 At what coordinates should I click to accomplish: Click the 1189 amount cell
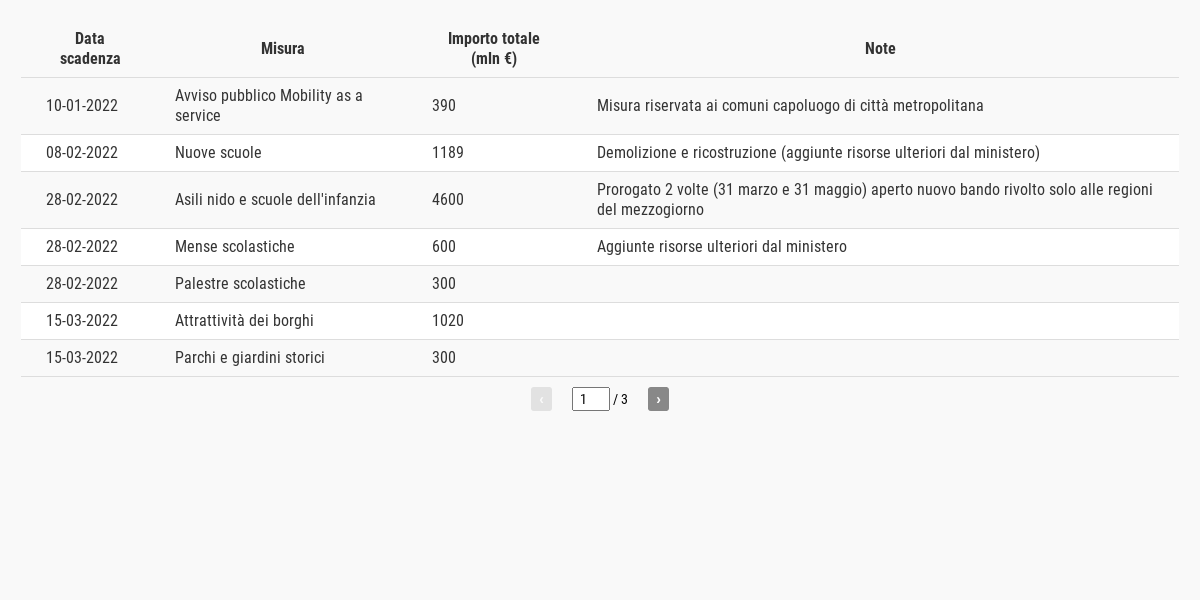pyautogui.click(x=448, y=153)
